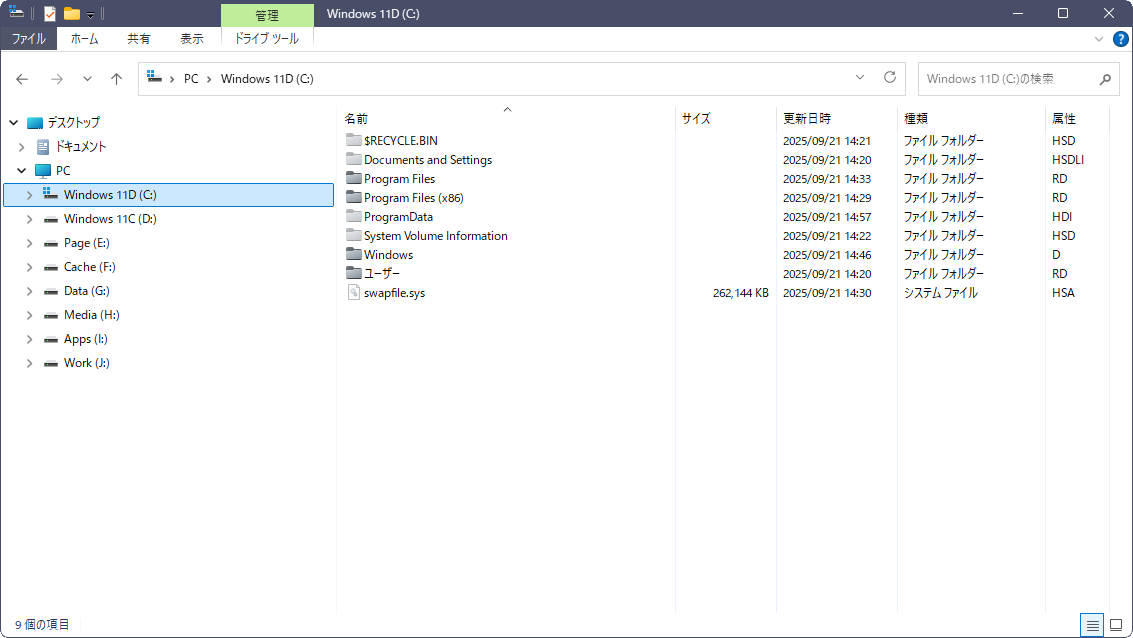The image size is (1133, 638).
Task: Collapse the デスクトップ tree node
Action: pyautogui.click(x=14, y=123)
